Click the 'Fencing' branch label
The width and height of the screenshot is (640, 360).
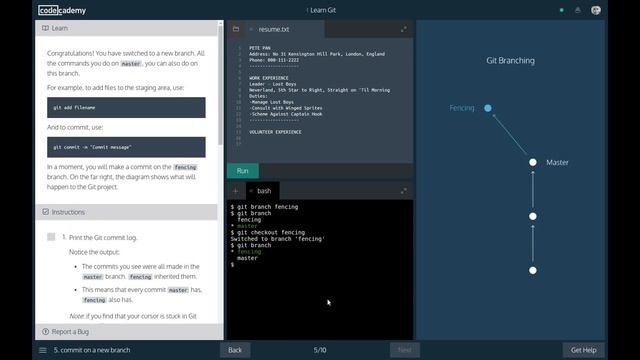(462, 108)
